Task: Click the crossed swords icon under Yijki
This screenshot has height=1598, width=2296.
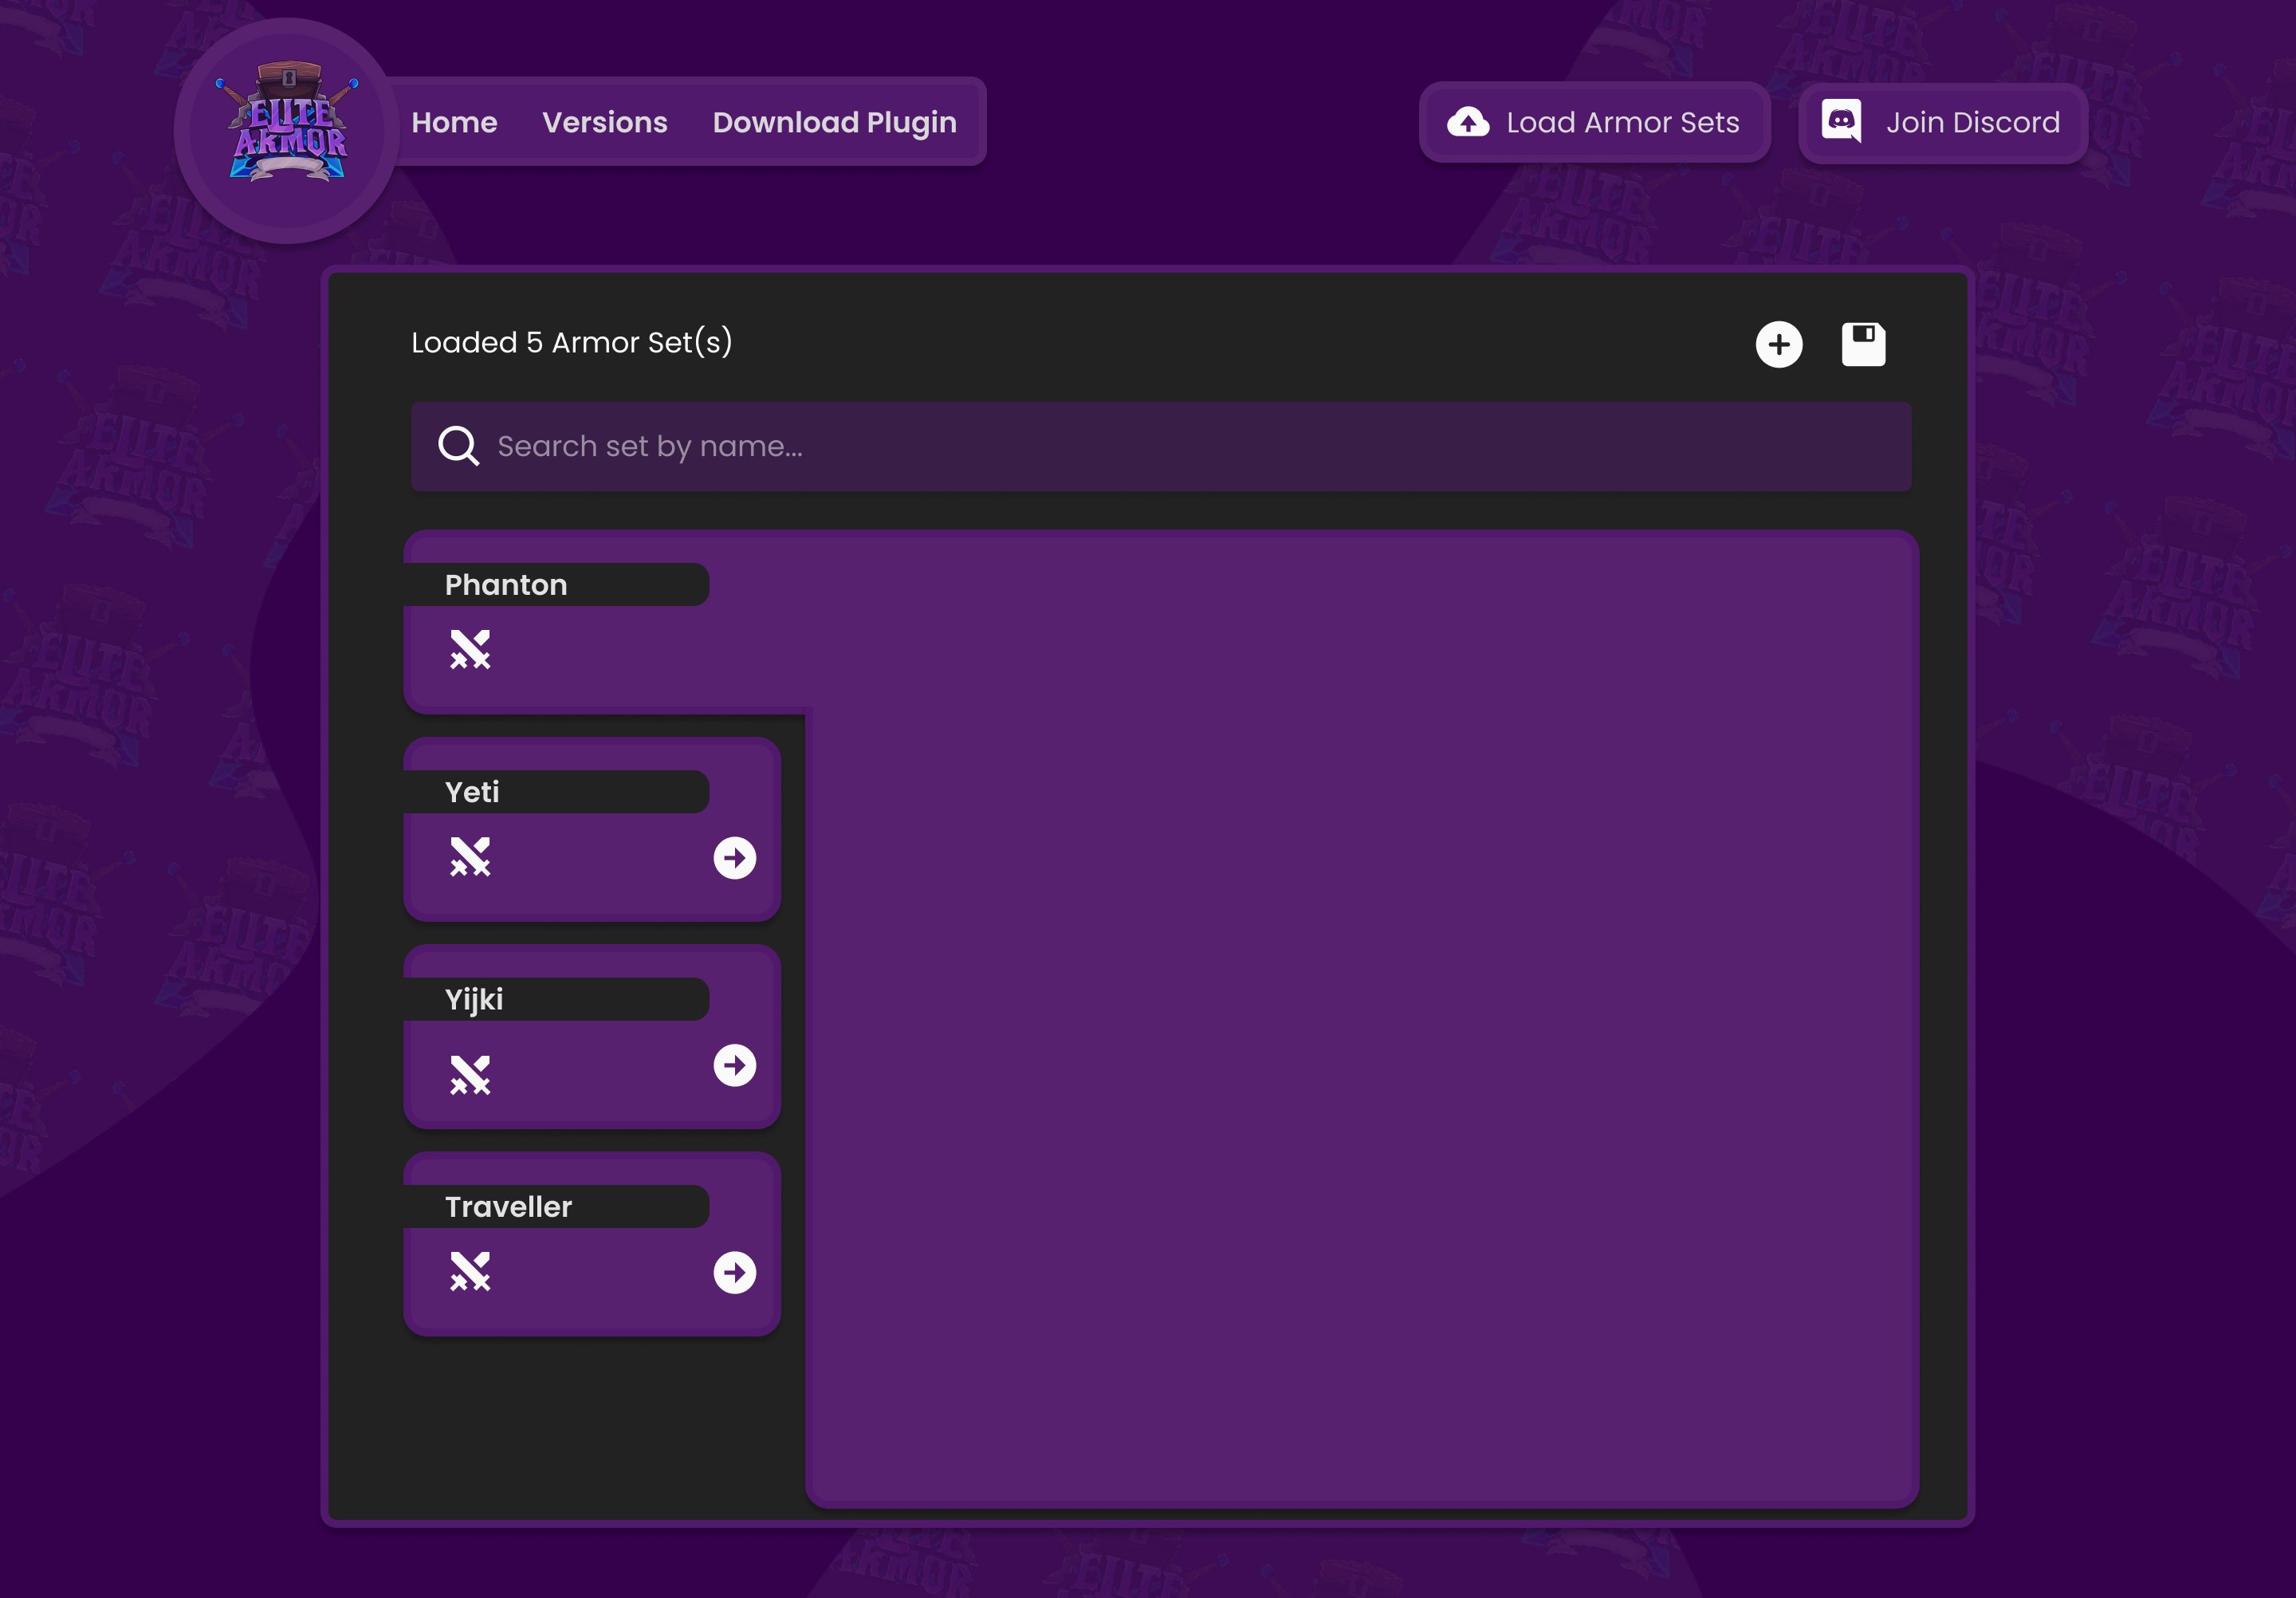Action: pyautogui.click(x=470, y=1075)
